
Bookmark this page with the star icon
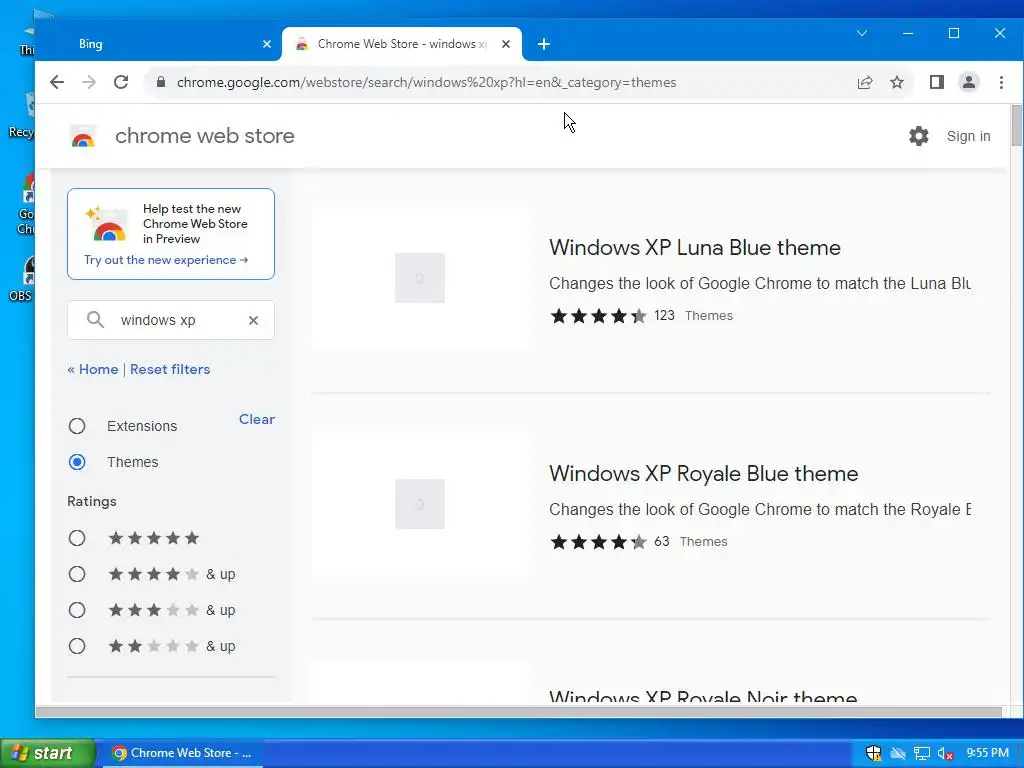pos(897,82)
